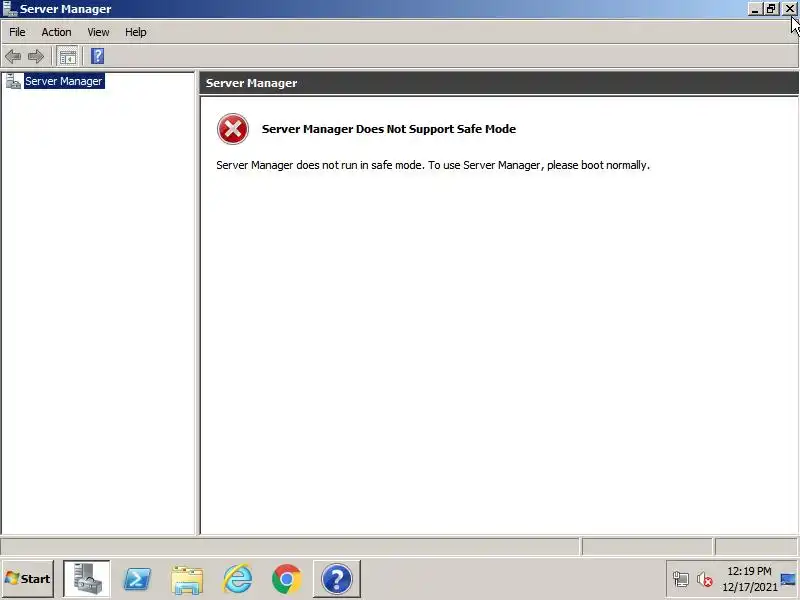
Task: Click the Back arrow toolbar icon
Action: (x=13, y=56)
